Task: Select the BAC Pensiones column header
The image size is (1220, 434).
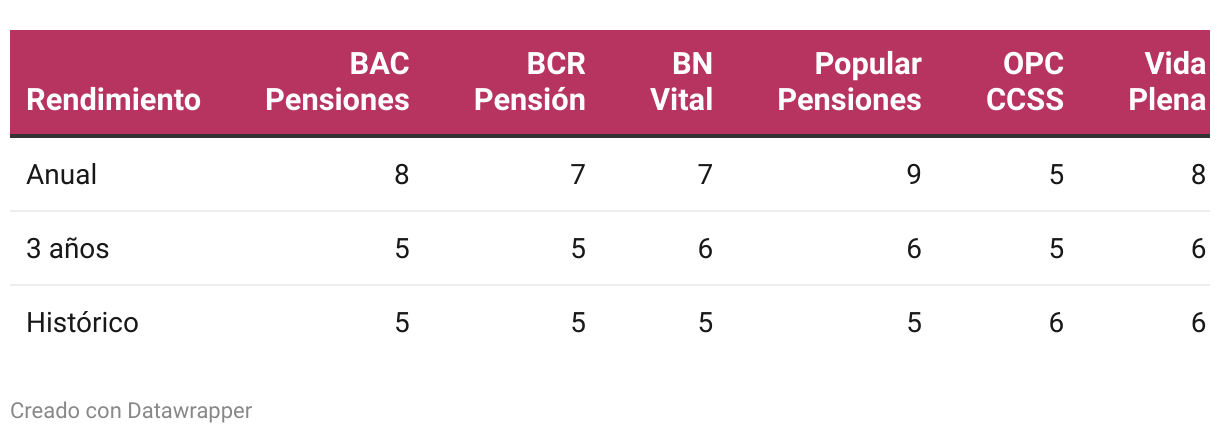Action: [337, 82]
